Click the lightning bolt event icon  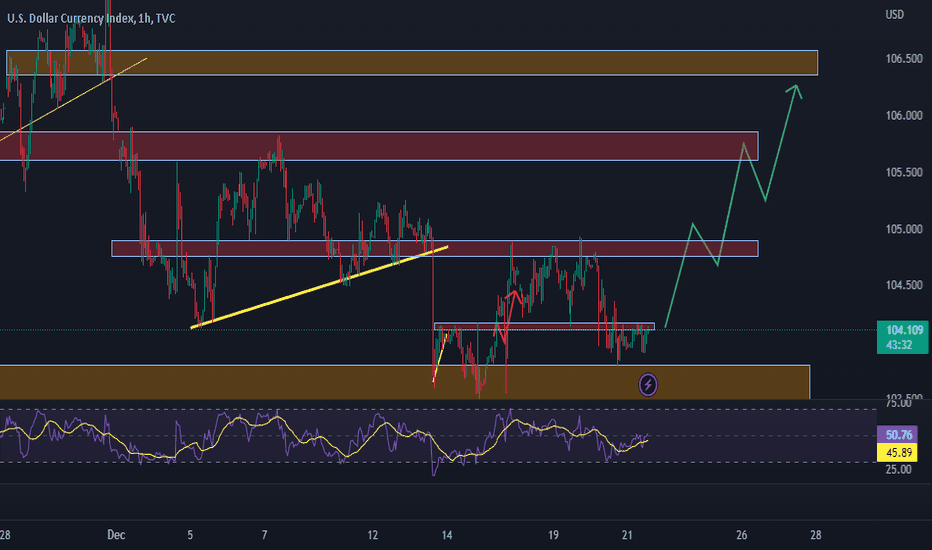tap(648, 385)
